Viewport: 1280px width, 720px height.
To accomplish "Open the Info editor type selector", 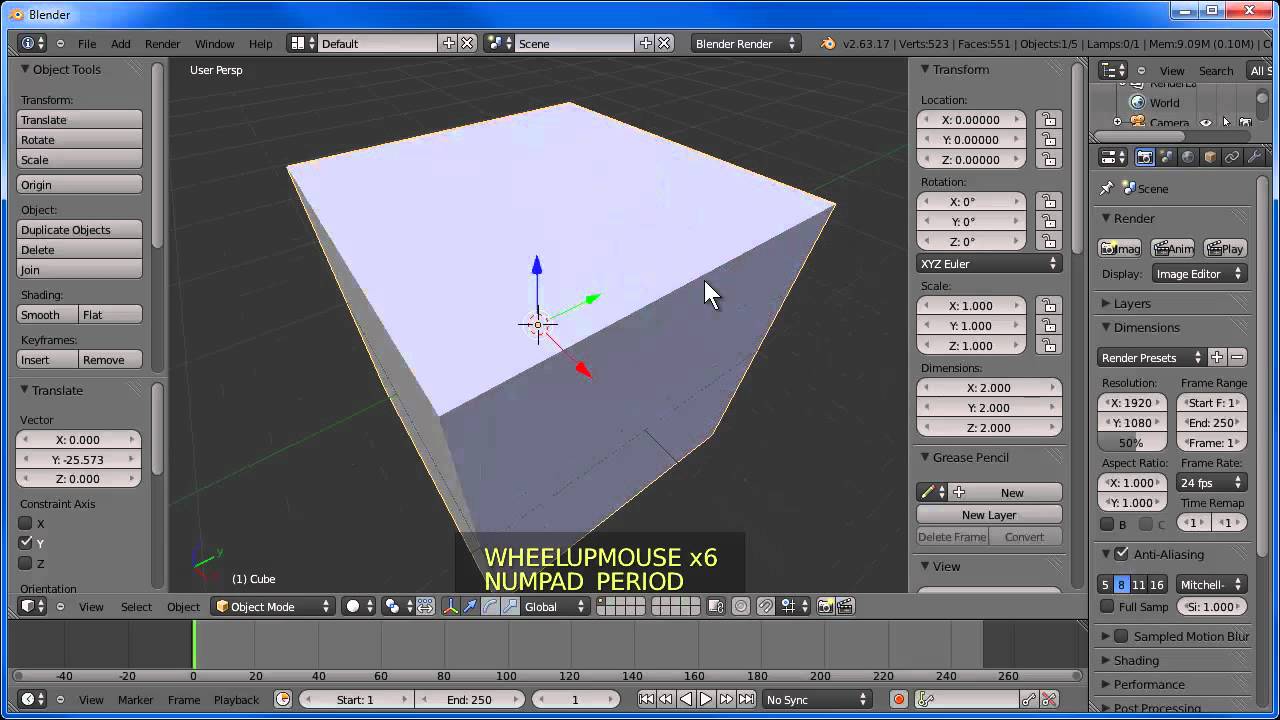I will (32, 43).
